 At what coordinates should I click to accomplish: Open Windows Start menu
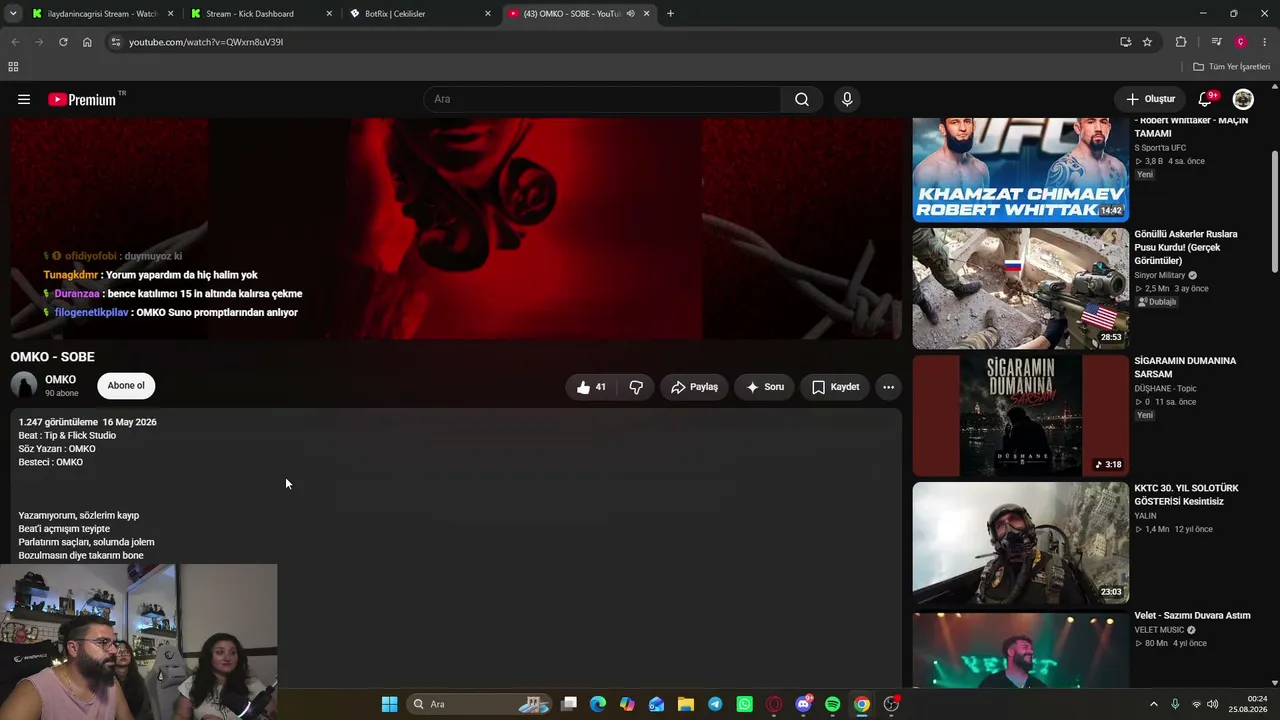click(389, 704)
